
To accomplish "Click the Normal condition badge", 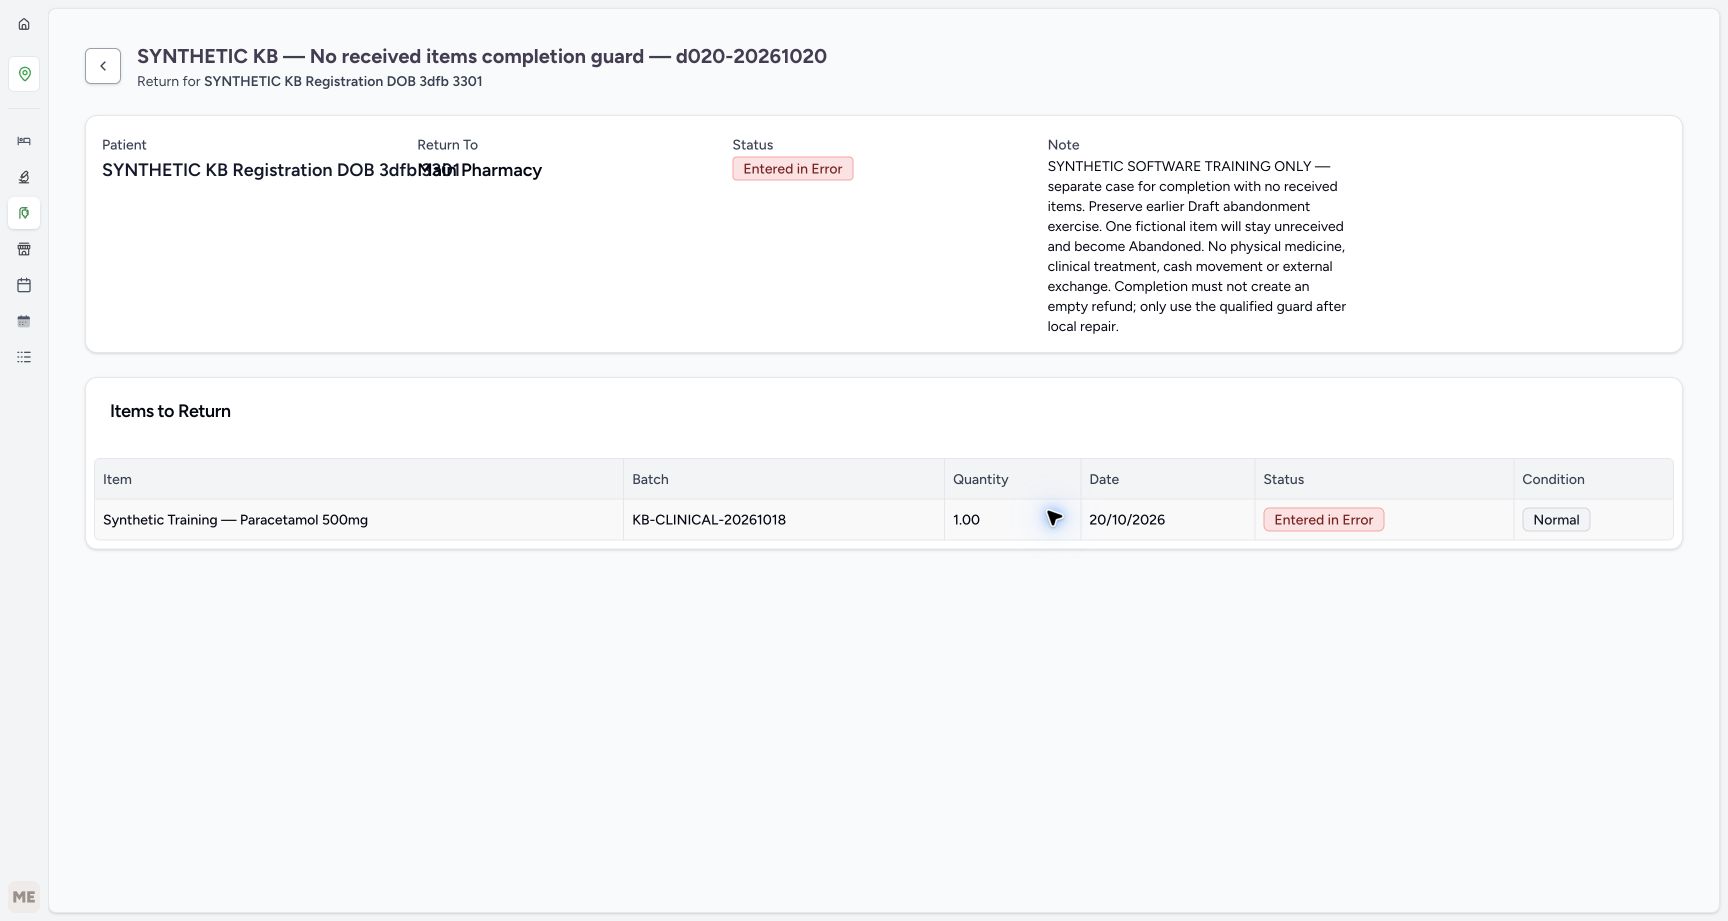I will [x=1556, y=520].
